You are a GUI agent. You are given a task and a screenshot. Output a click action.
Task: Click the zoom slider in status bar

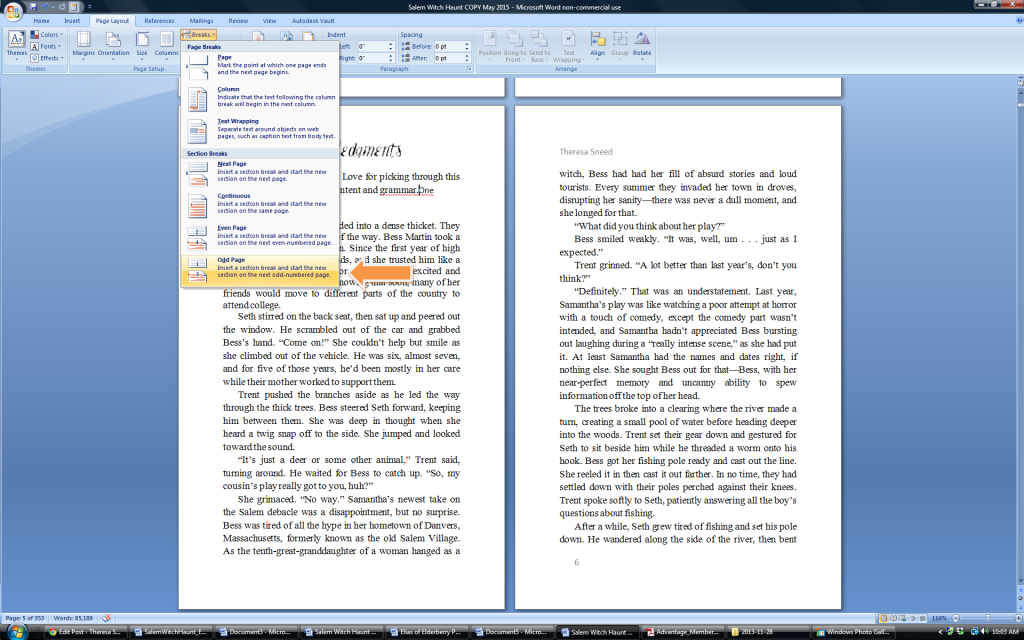pos(987,618)
